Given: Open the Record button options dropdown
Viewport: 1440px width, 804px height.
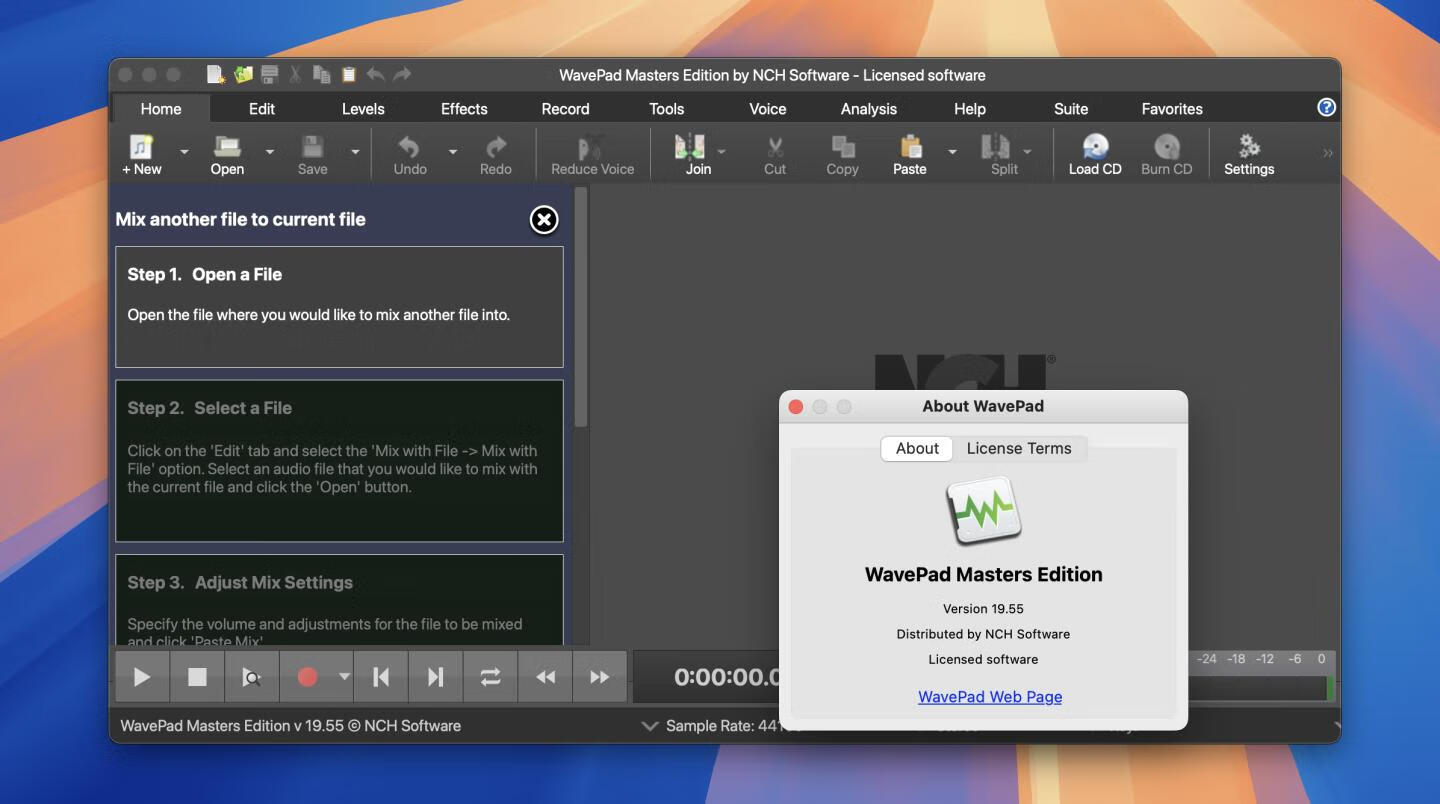Looking at the screenshot, I should pyautogui.click(x=344, y=677).
